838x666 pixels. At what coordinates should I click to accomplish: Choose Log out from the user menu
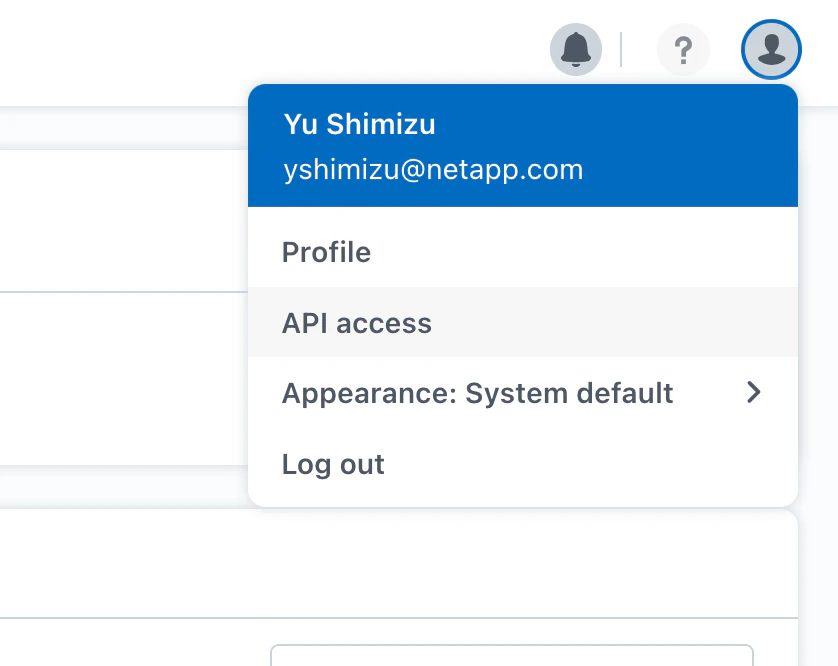[523, 464]
